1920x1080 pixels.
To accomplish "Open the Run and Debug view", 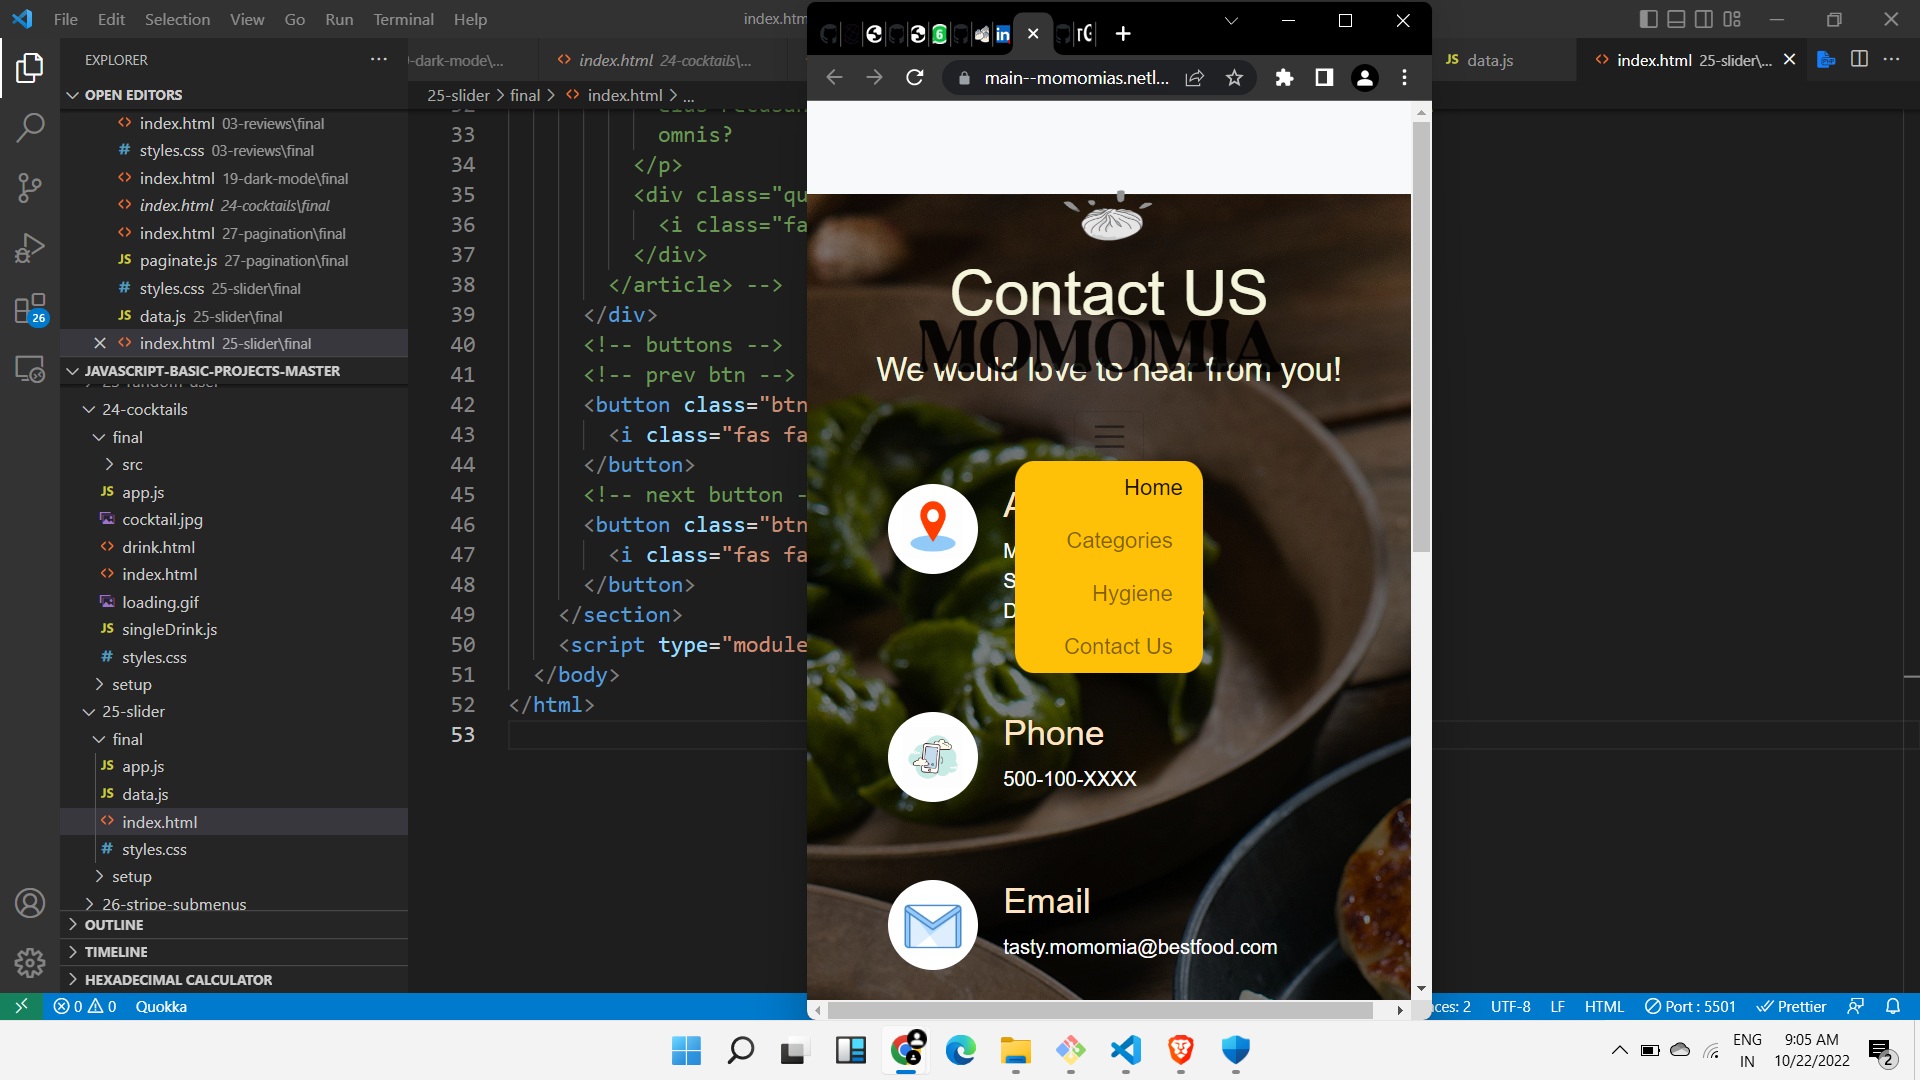I will pos(30,248).
